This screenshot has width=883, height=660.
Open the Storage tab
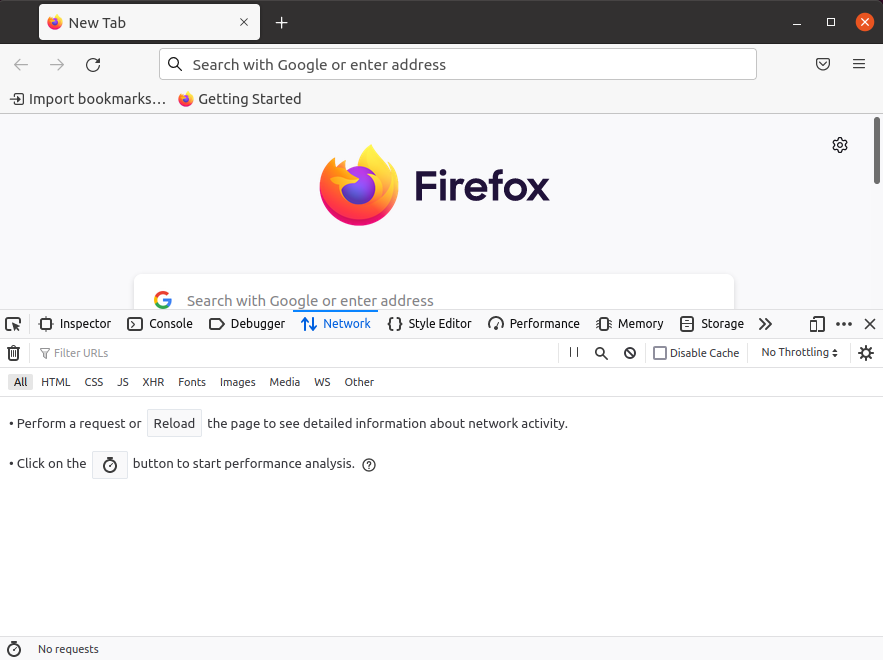point(712,324)
